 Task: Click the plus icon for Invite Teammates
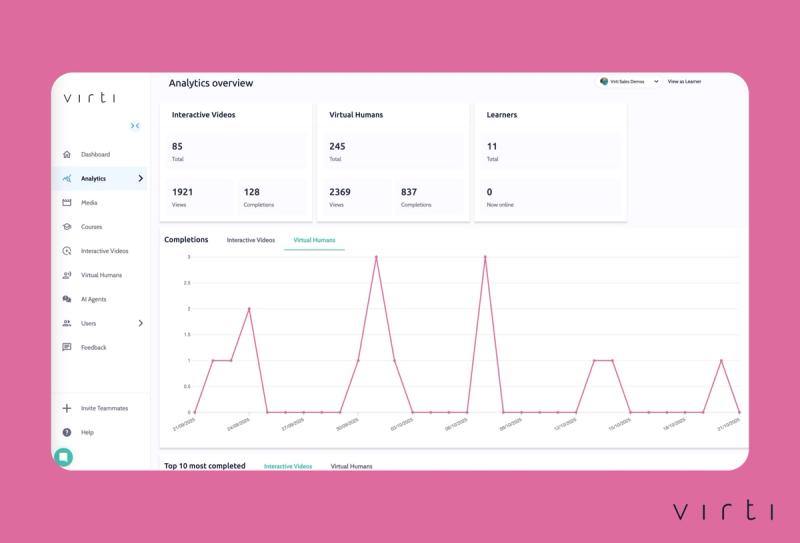[x=67, y=408]
